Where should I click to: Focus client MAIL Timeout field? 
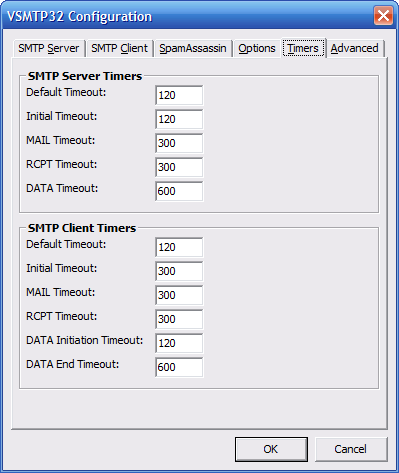coord(179,295)
